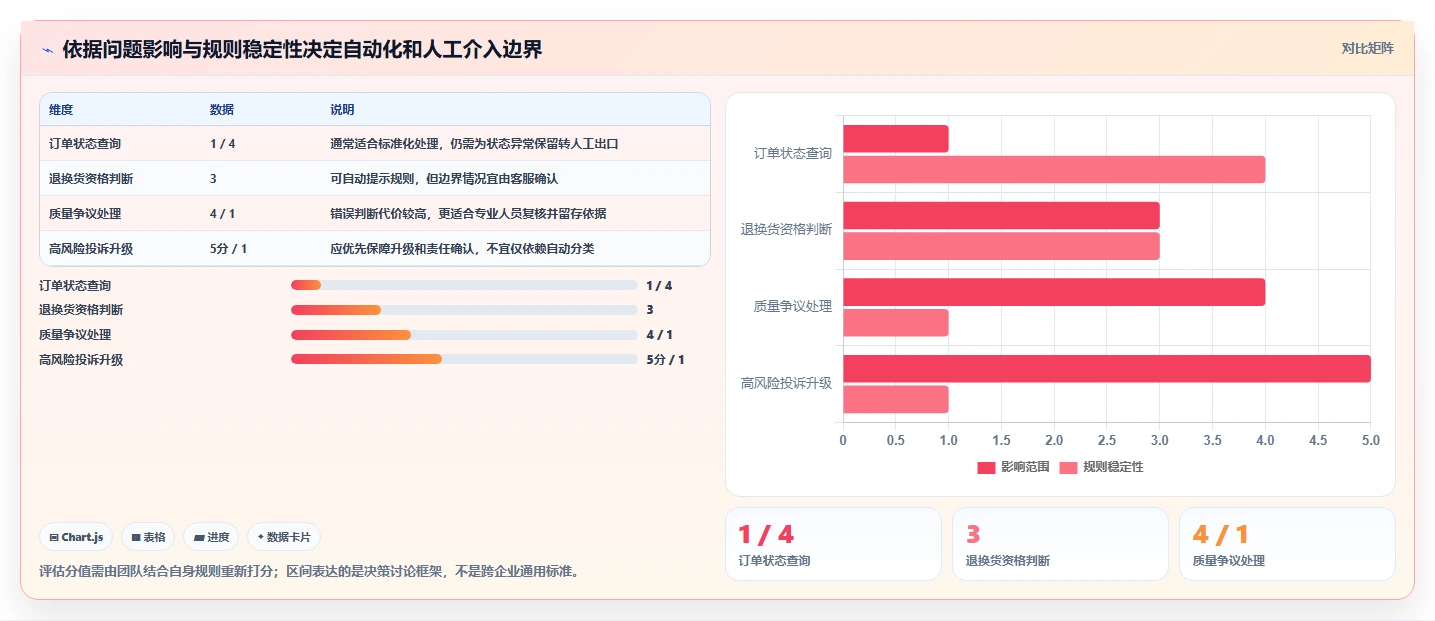
Task: Click the 质量争议处理 规则稳定性 chart bar
Action: (x=896, y=323)
